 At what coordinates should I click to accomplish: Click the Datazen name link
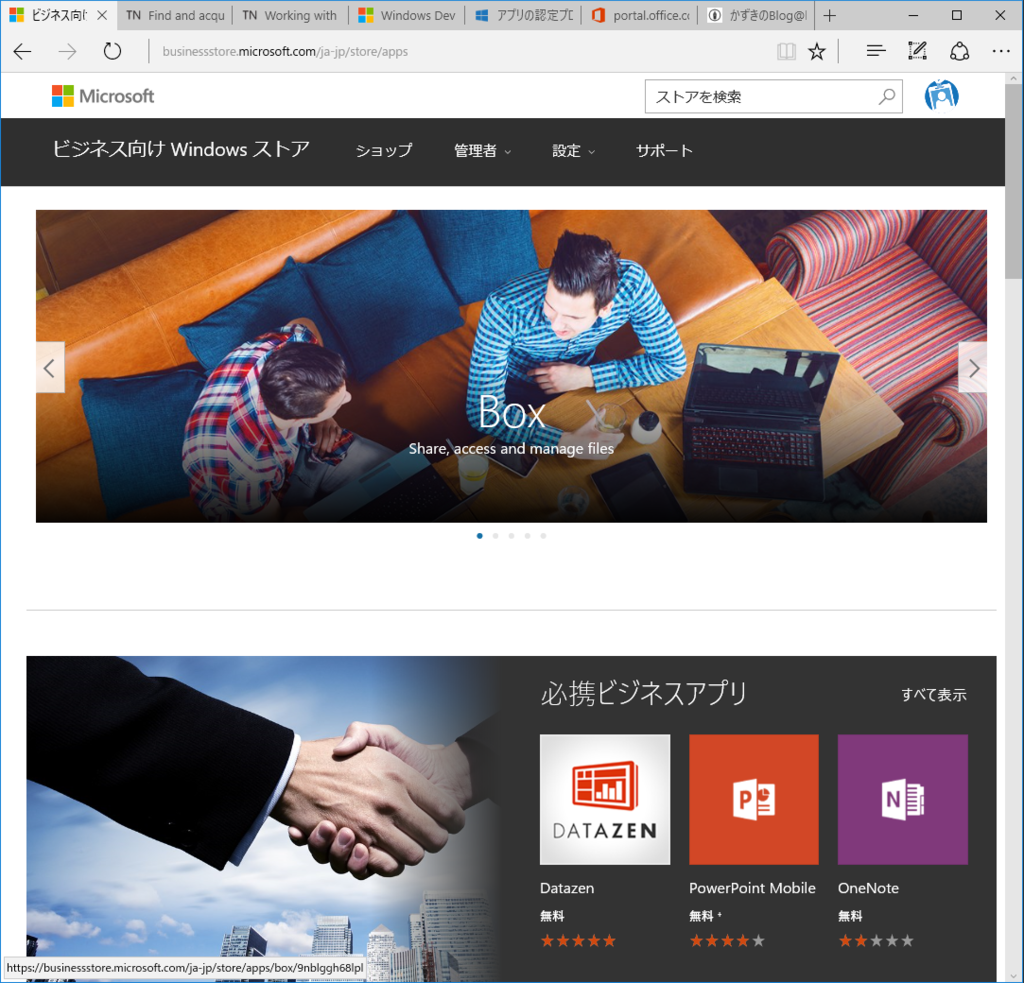pyautogui.click(x=567, y=888)
